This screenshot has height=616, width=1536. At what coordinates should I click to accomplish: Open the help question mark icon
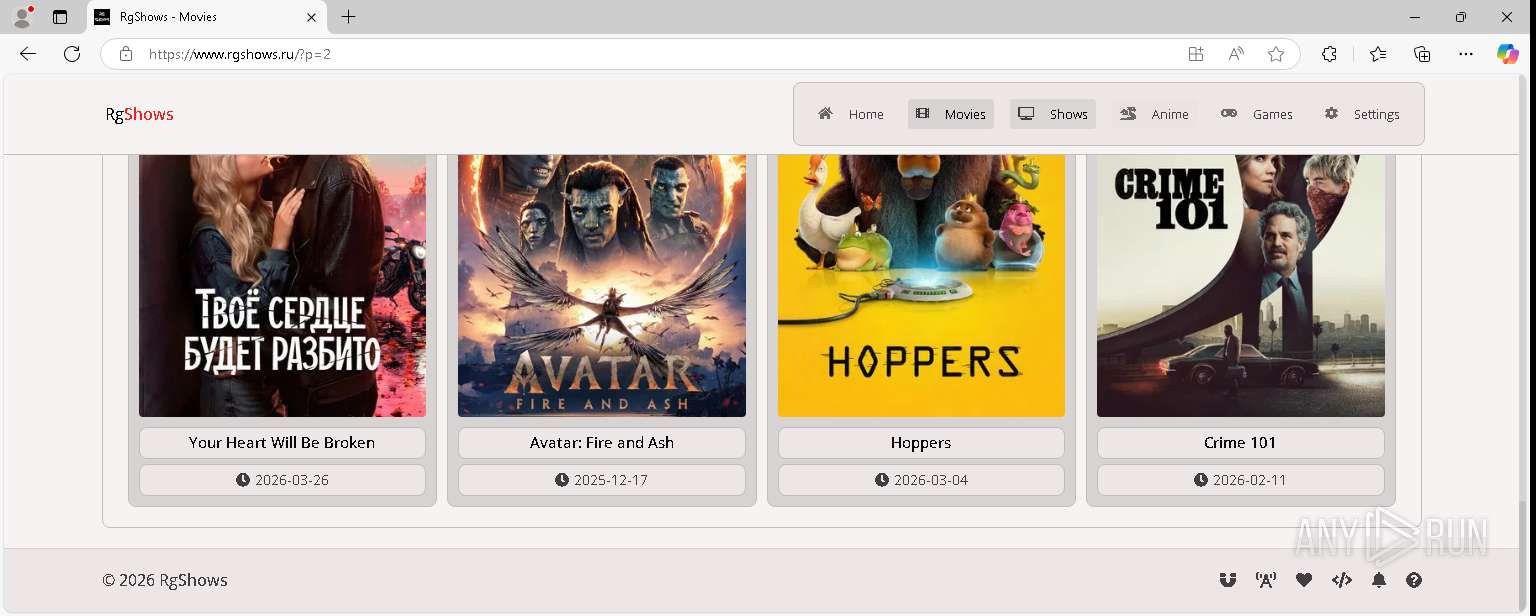[1414, 580]
